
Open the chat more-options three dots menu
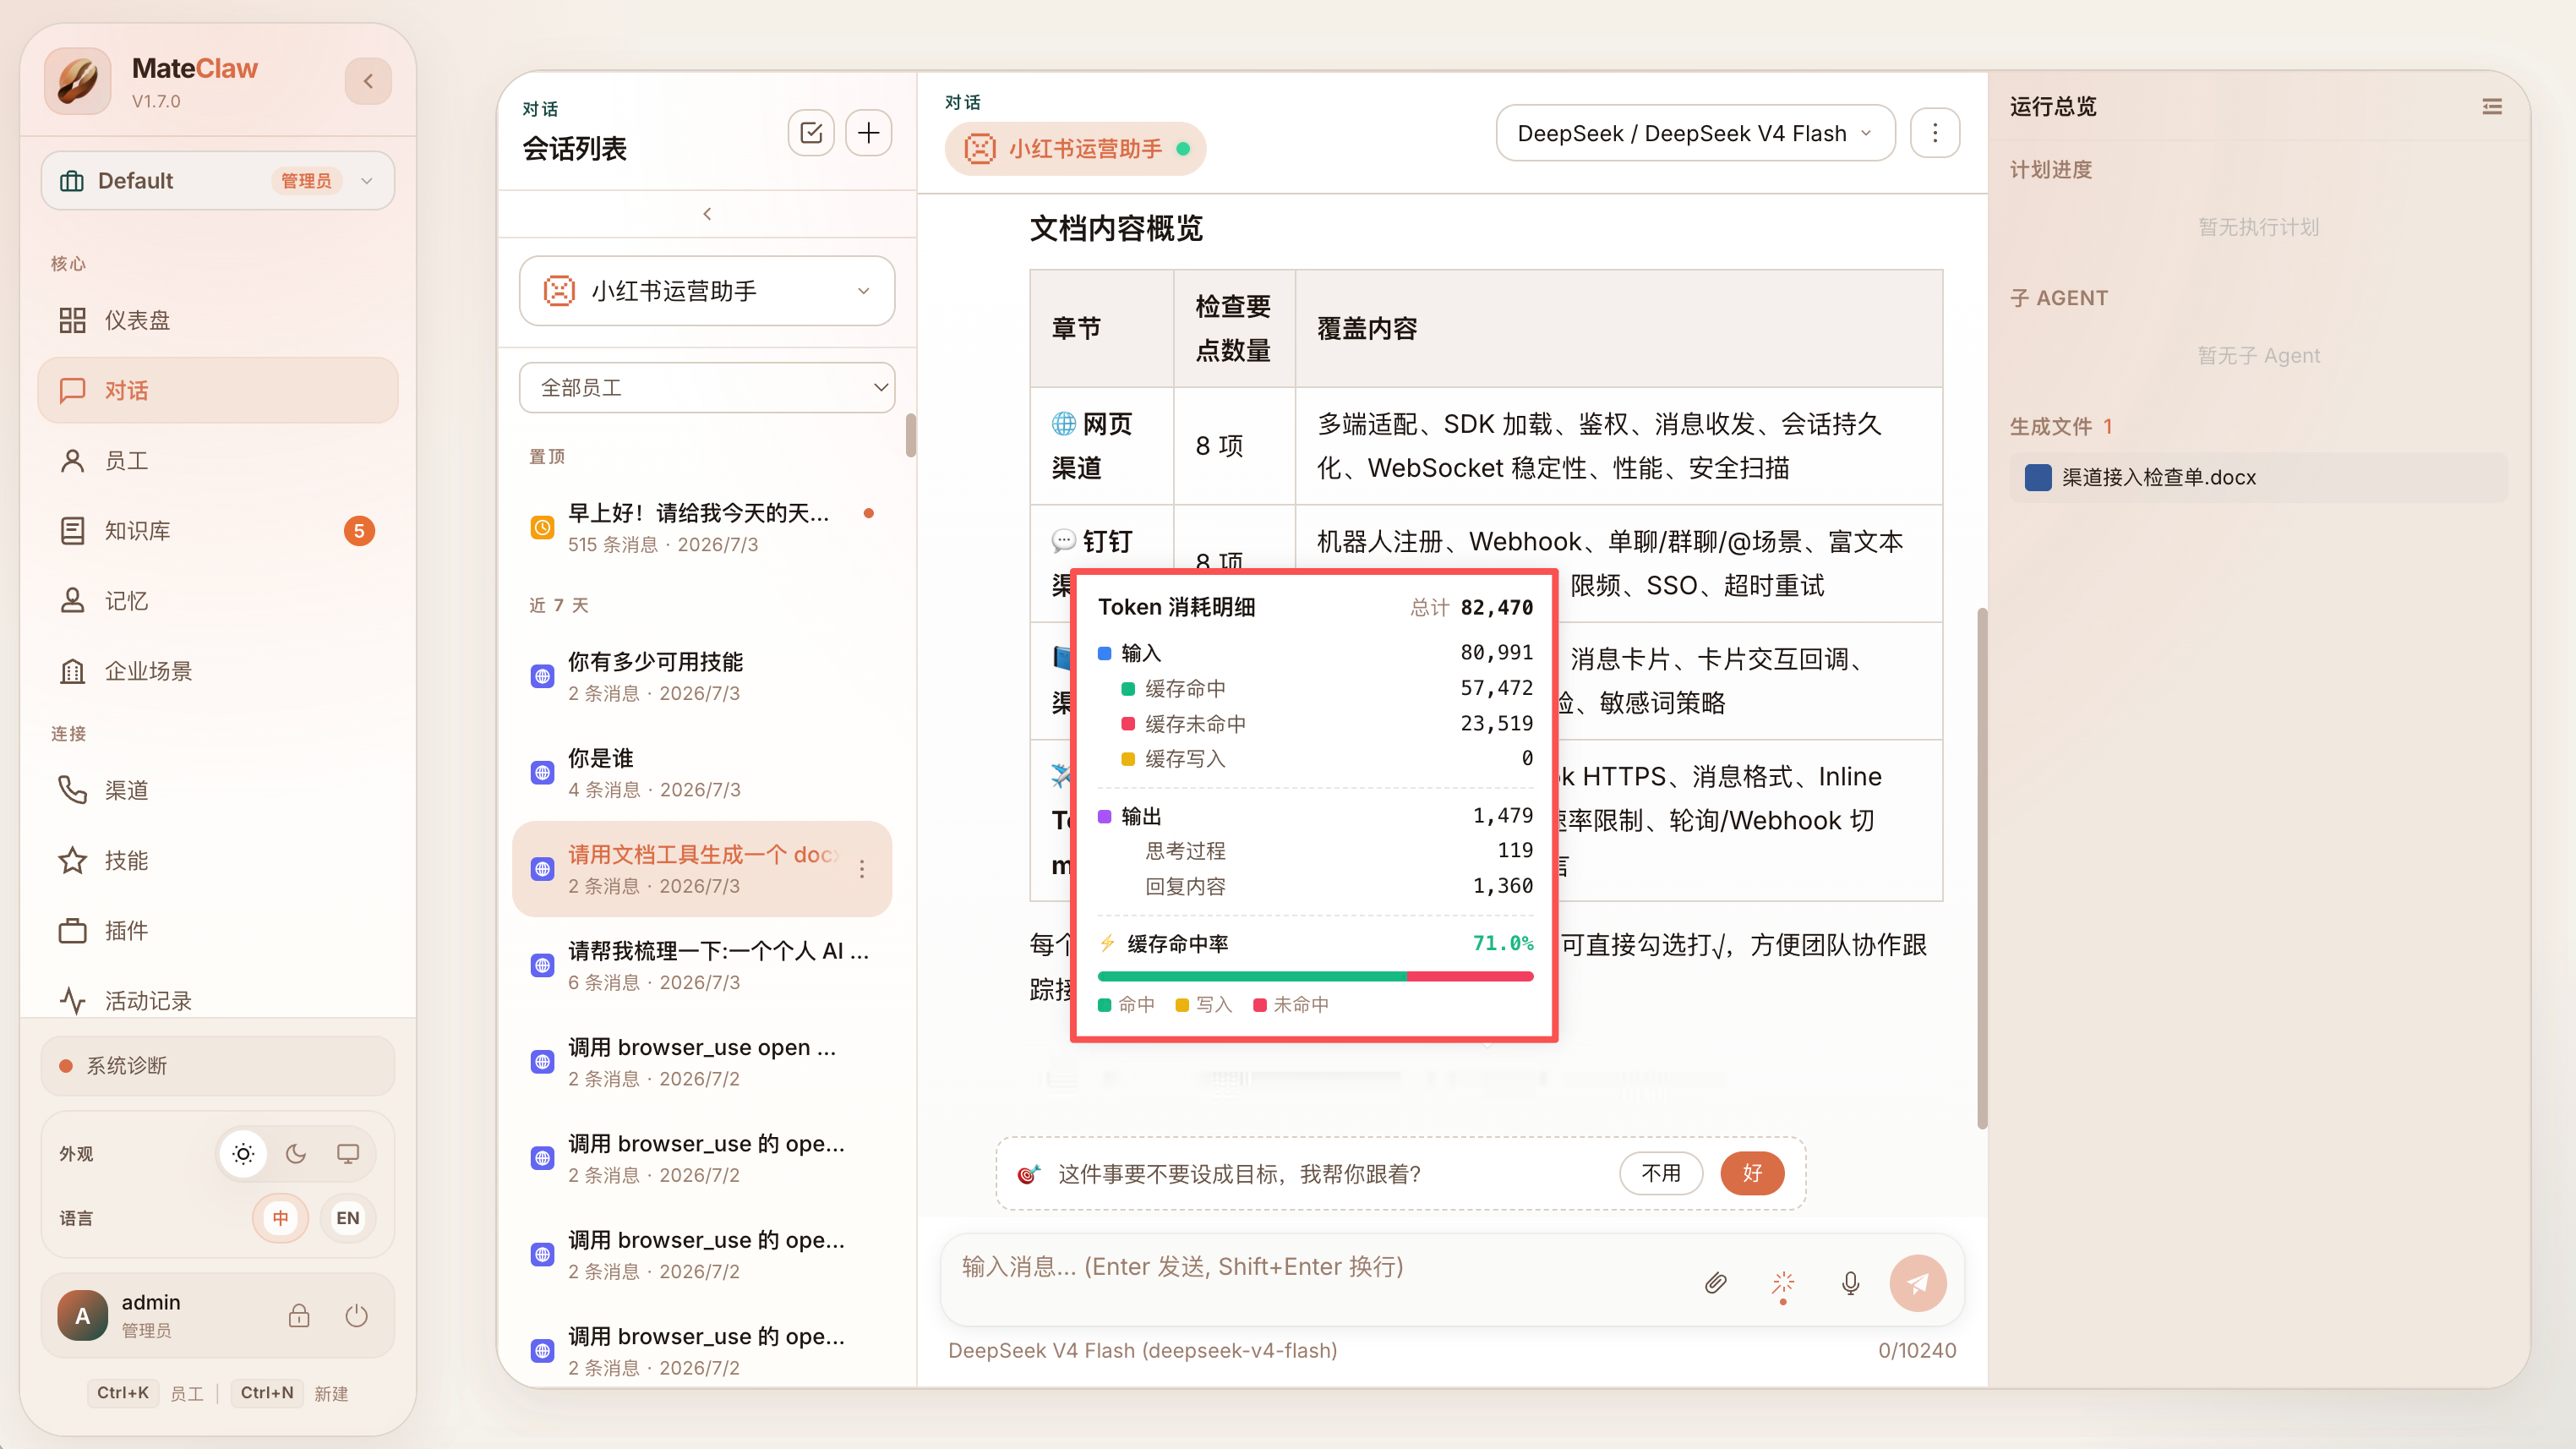1935,133
